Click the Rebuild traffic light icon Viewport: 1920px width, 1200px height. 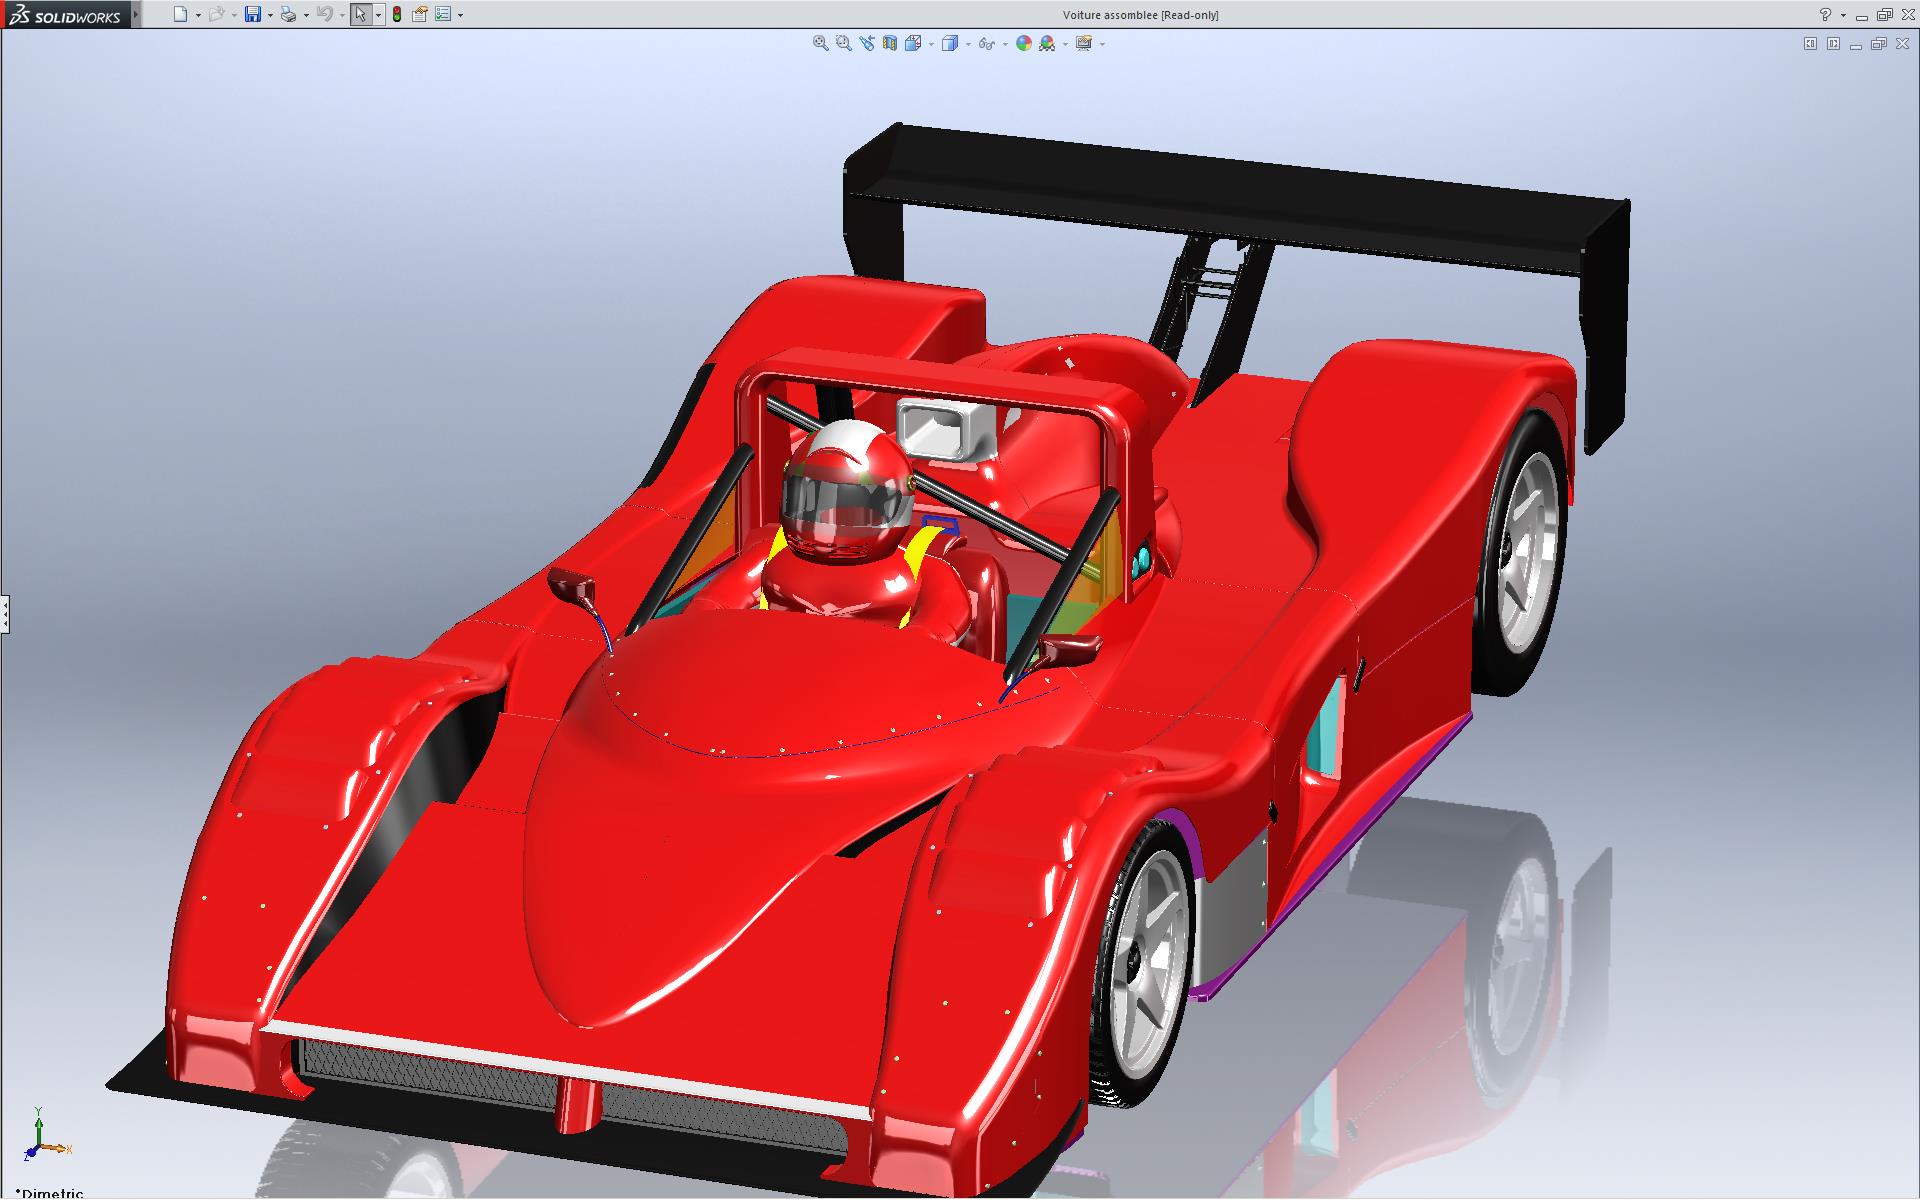click(396, 15)
